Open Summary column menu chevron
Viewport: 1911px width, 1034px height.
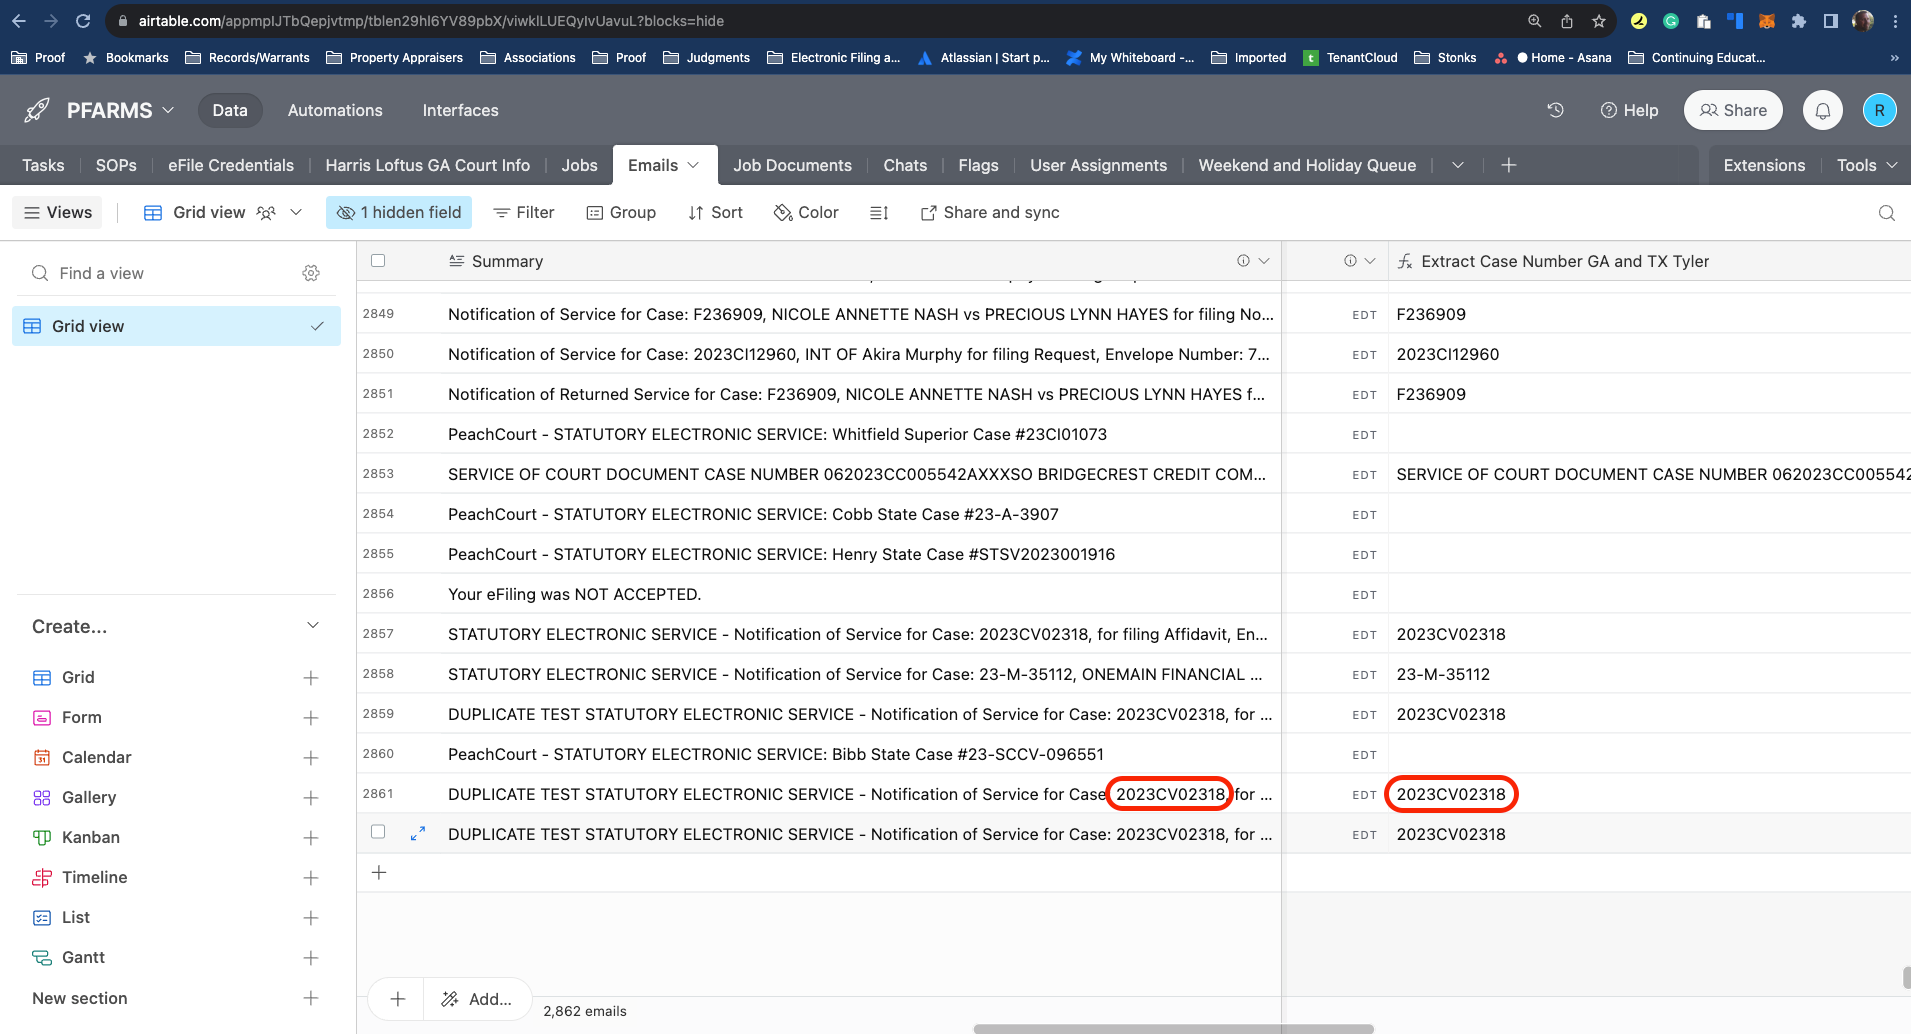point(1264,261)
